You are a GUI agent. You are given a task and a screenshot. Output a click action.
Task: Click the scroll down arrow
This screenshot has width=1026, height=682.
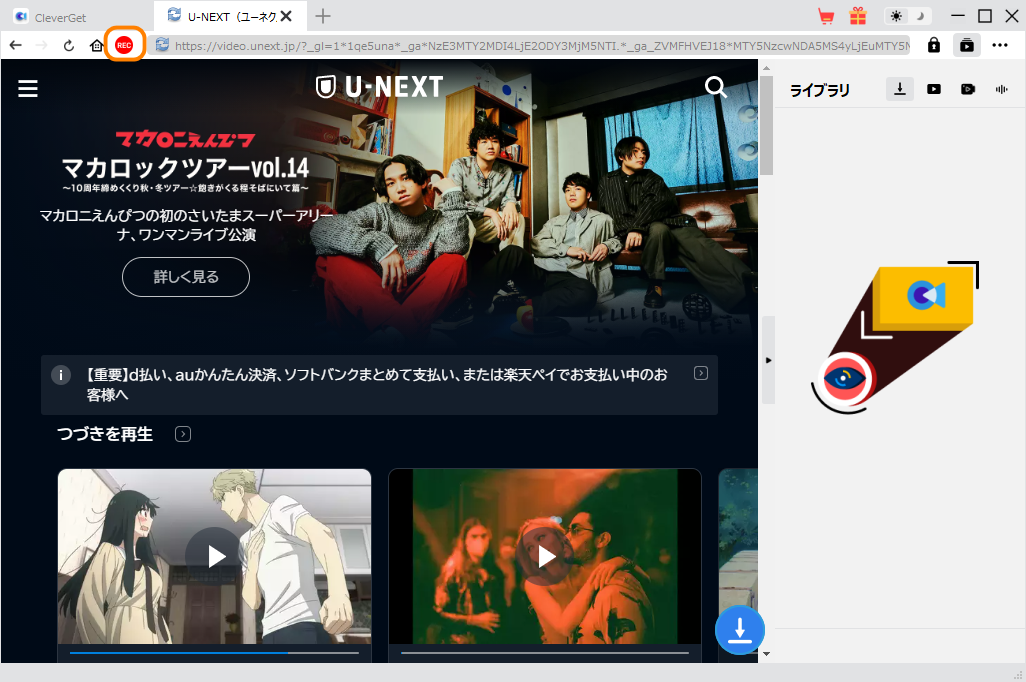coord(766,653)
